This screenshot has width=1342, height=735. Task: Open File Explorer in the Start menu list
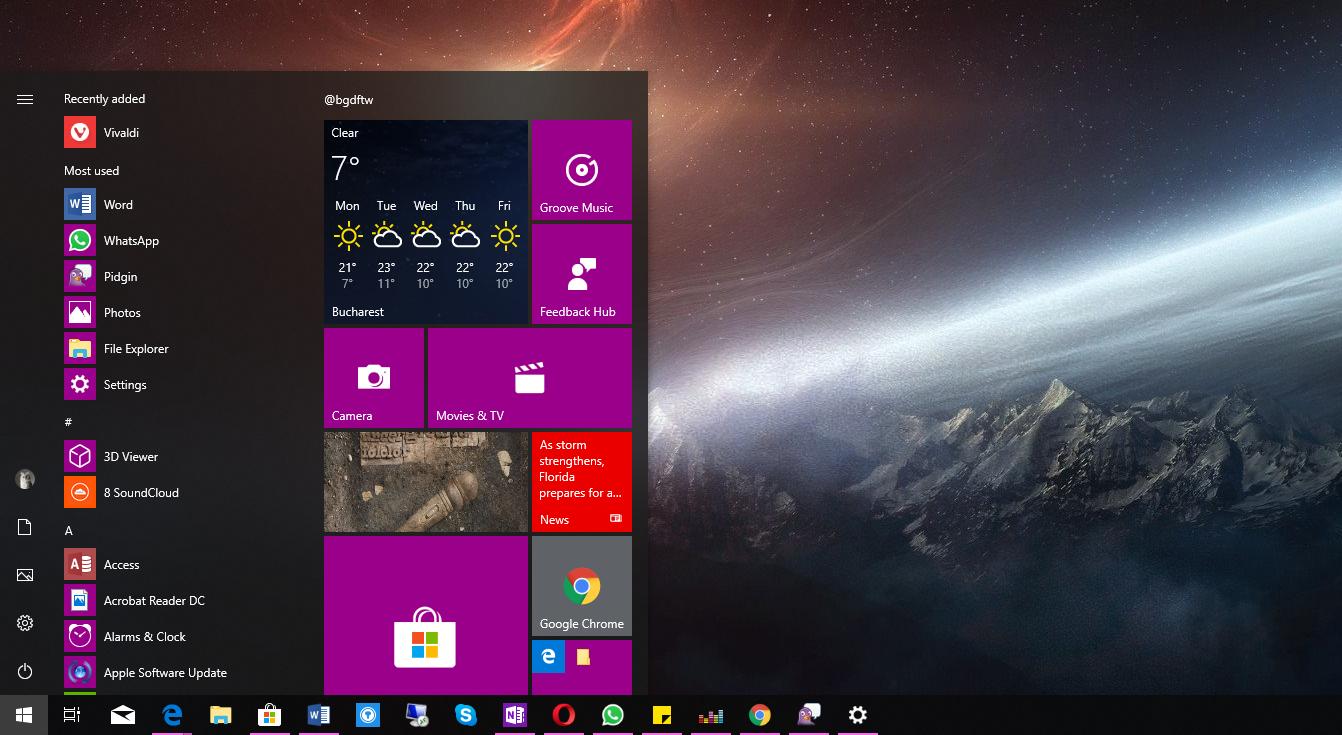pos(180,349)
